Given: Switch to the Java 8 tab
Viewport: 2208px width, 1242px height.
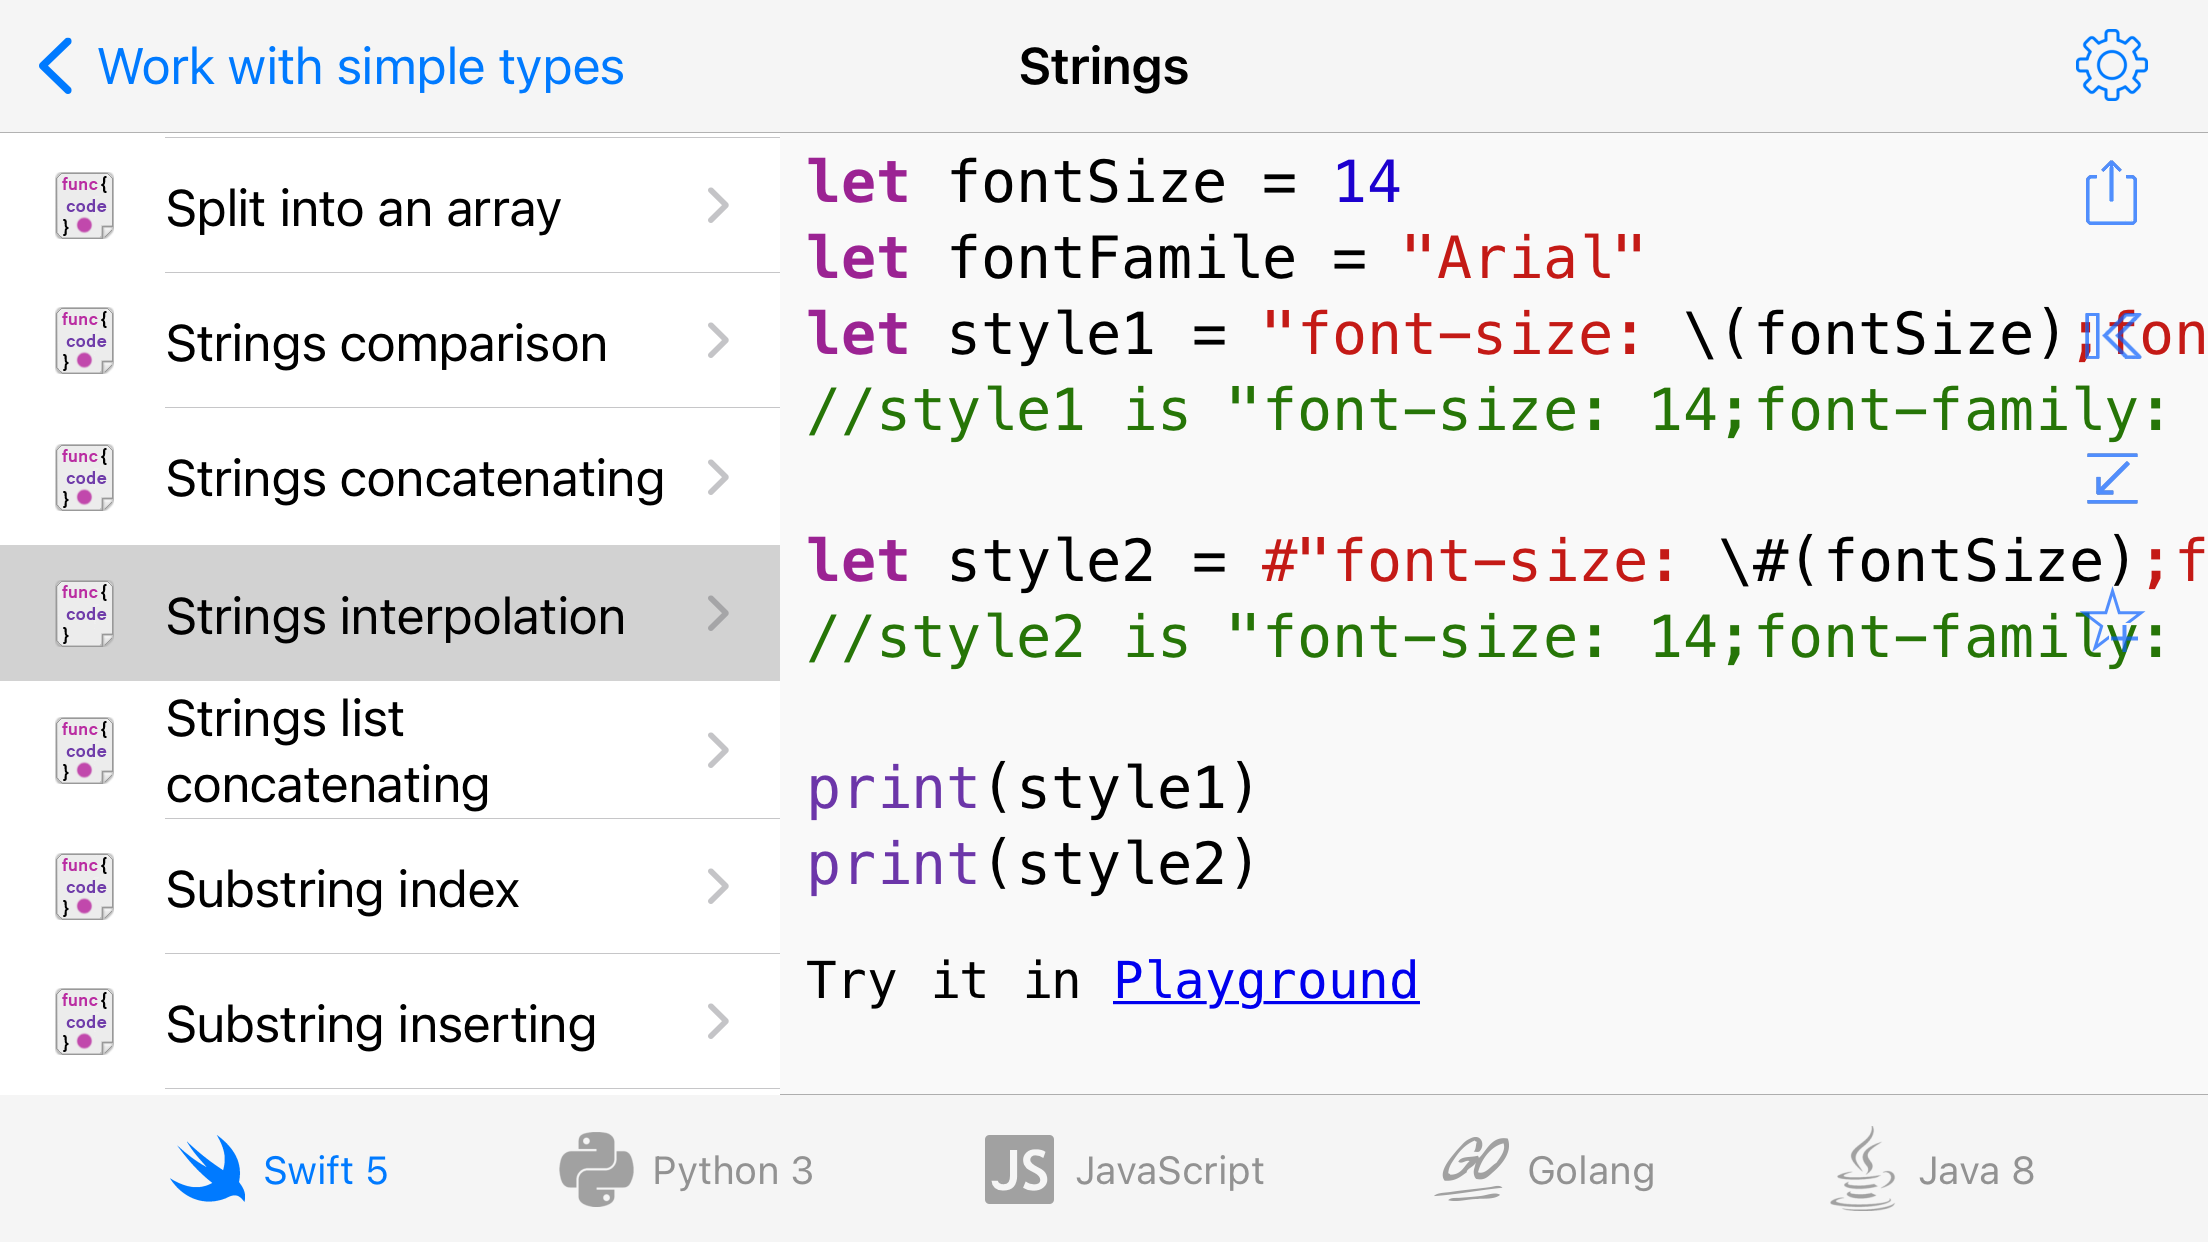Looking at the screenshot, I should pos(1933,1169).
